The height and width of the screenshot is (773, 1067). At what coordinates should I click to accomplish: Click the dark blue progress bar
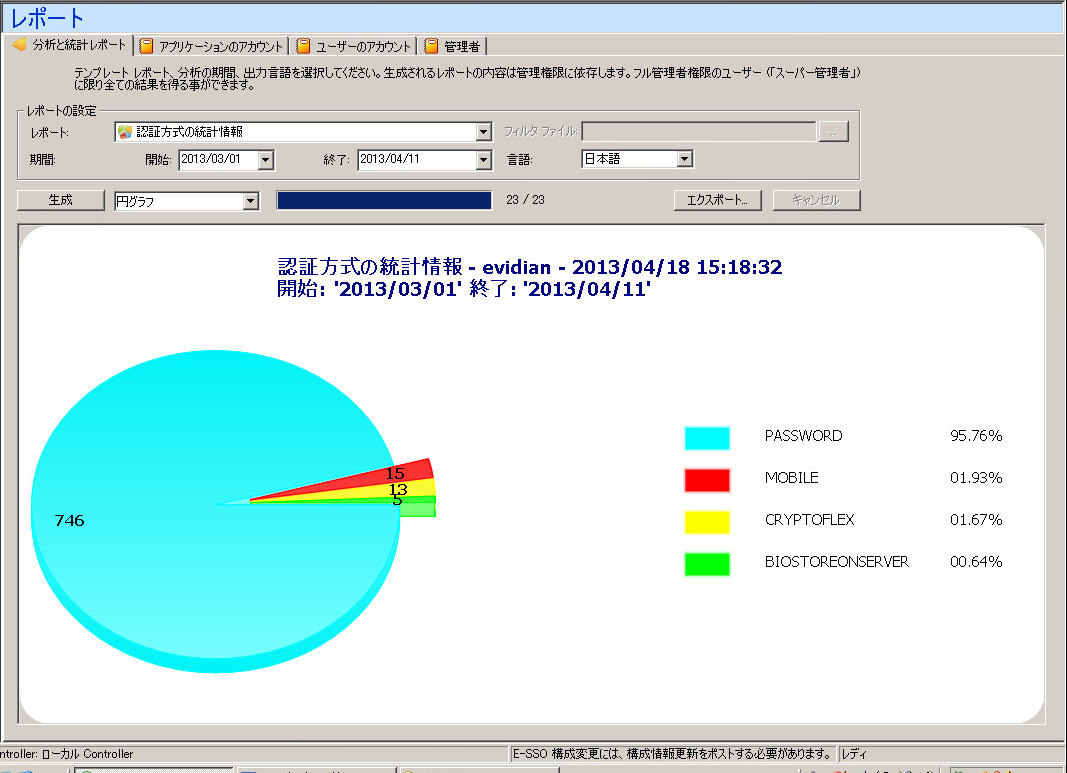[x=384, y=200]
